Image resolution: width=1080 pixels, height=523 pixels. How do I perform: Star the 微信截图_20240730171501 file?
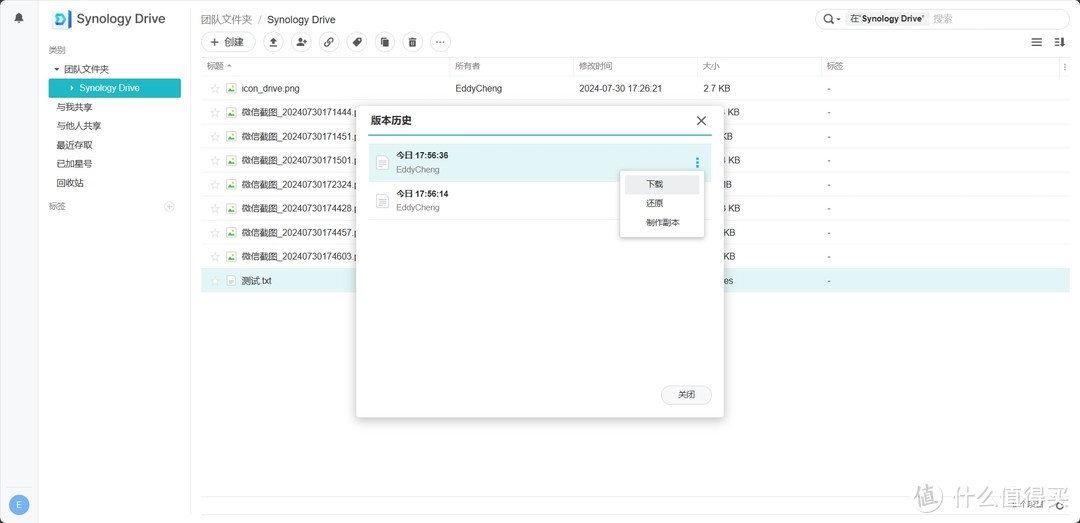point(215,161)
